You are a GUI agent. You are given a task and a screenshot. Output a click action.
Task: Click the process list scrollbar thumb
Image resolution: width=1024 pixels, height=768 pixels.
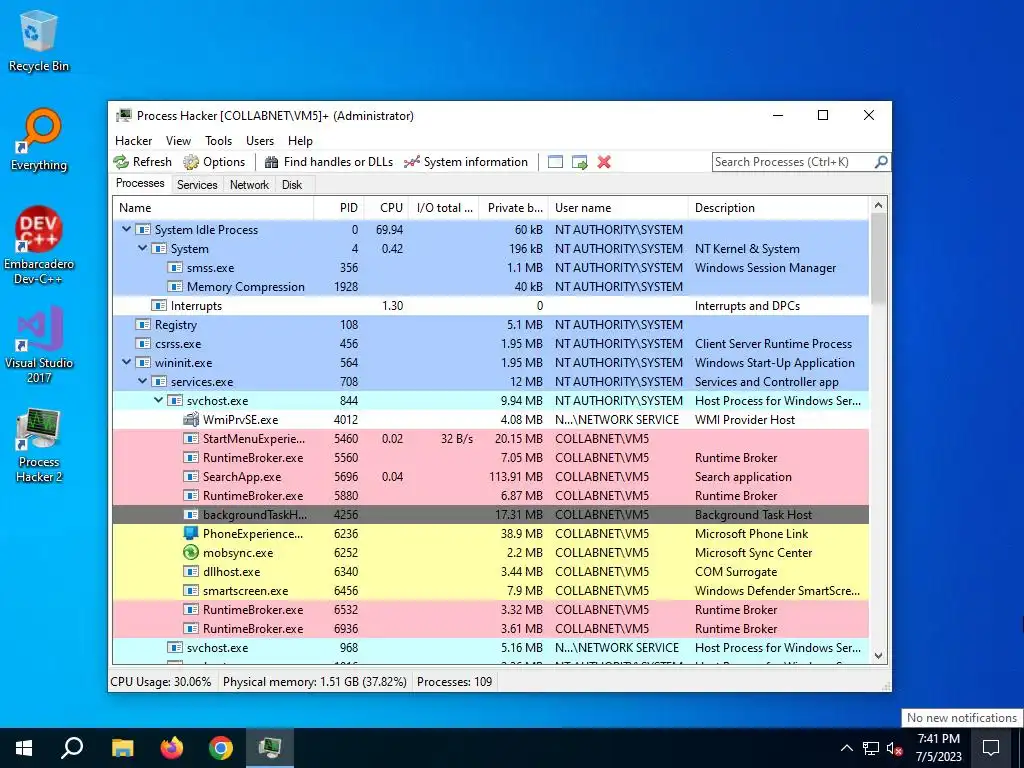[x=878, y=257]
